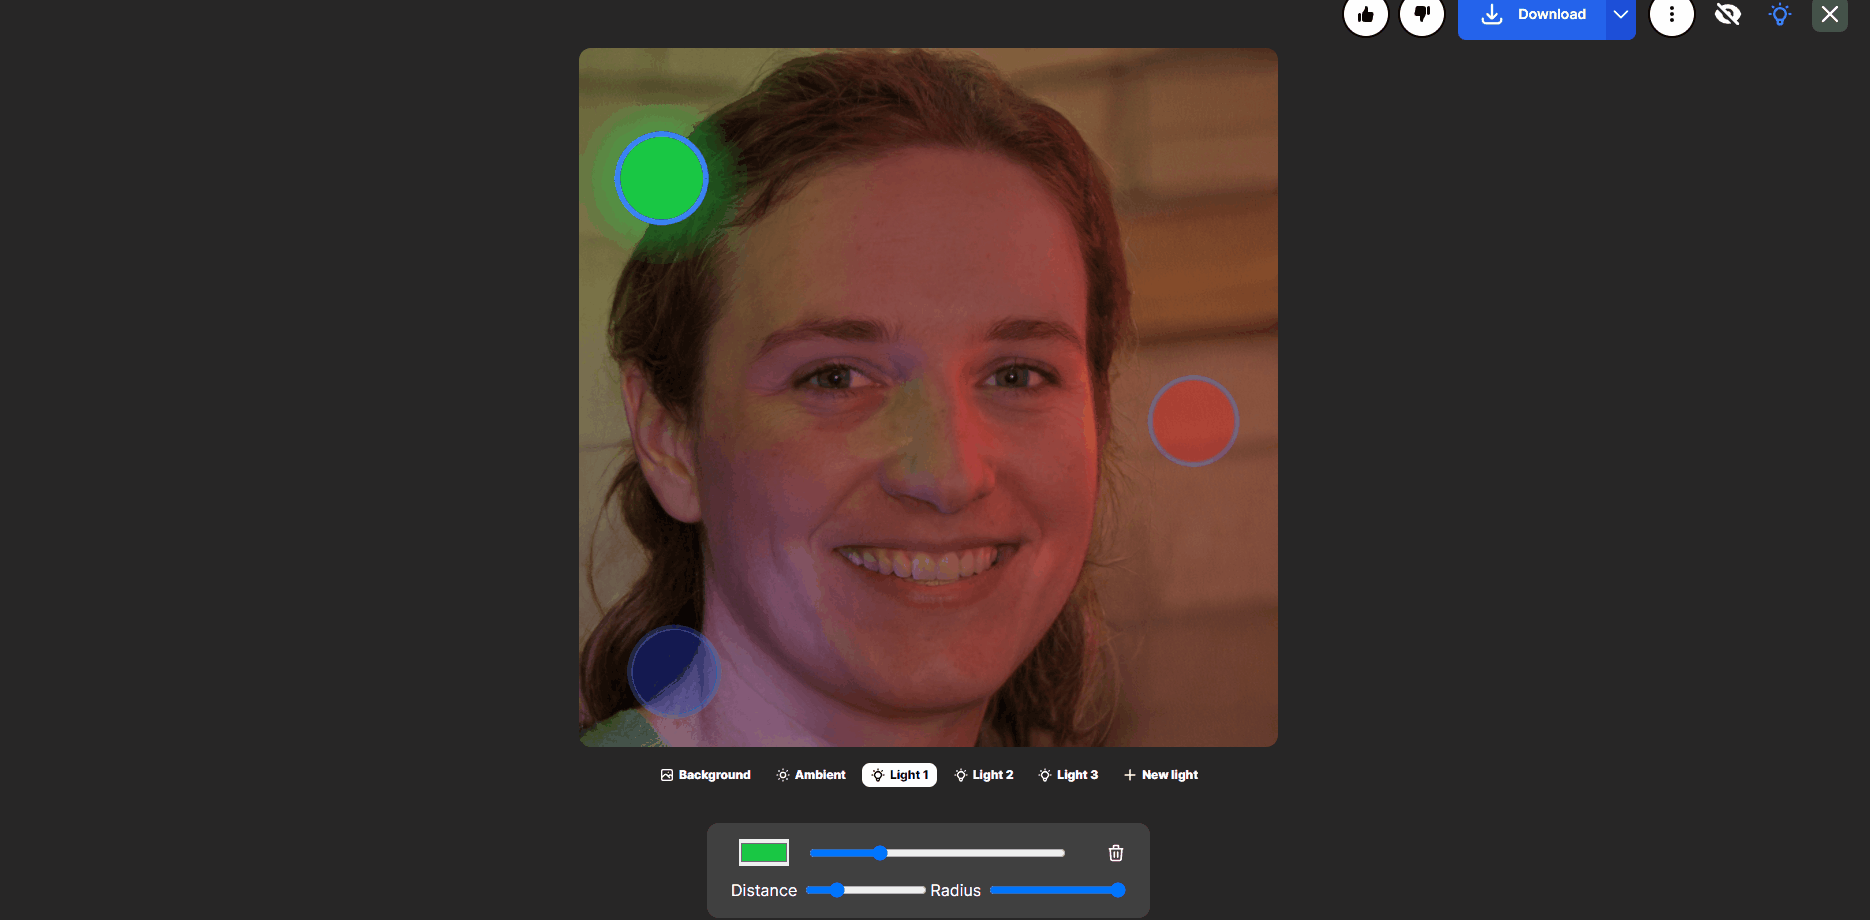The image size is (1870, 920).
Task: Click the thumbs up icon
Action: pyautogui.click(x=1366, y=14)
